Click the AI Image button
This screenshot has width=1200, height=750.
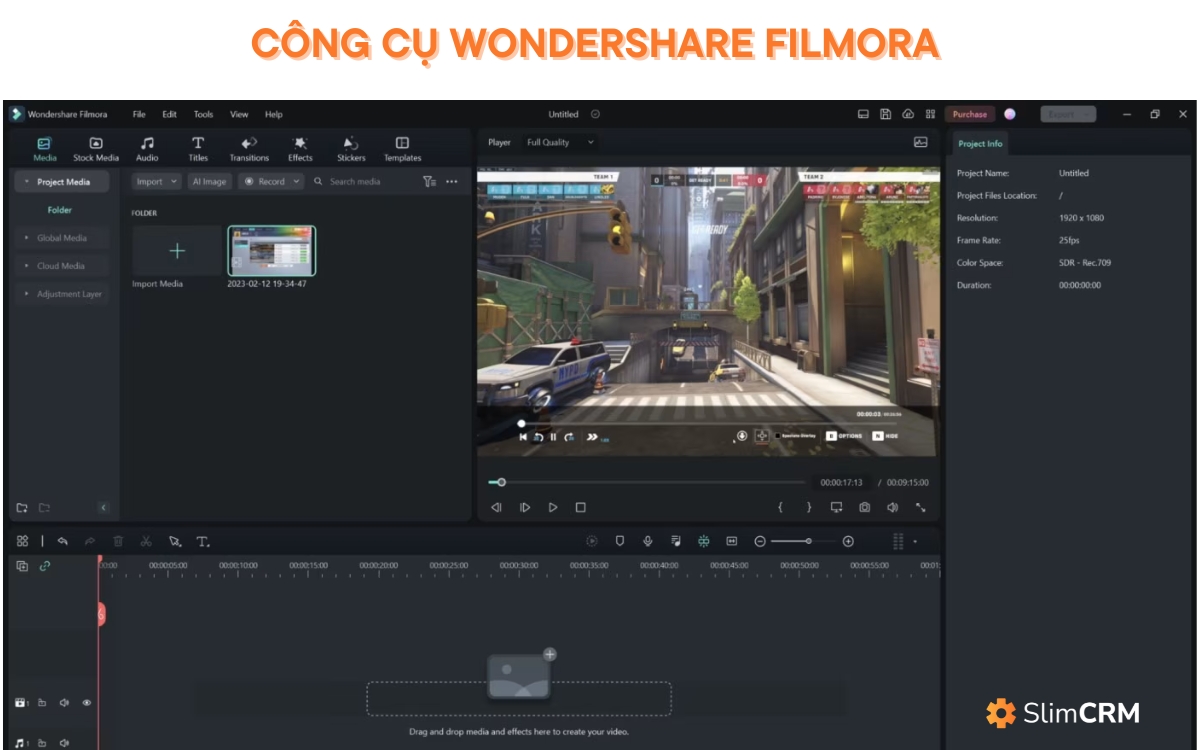click(x=209, y=182)
